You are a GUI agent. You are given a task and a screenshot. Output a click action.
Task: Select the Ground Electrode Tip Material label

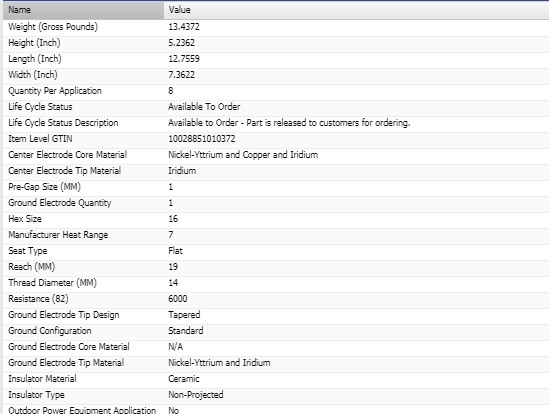click(x=66, y=363)
